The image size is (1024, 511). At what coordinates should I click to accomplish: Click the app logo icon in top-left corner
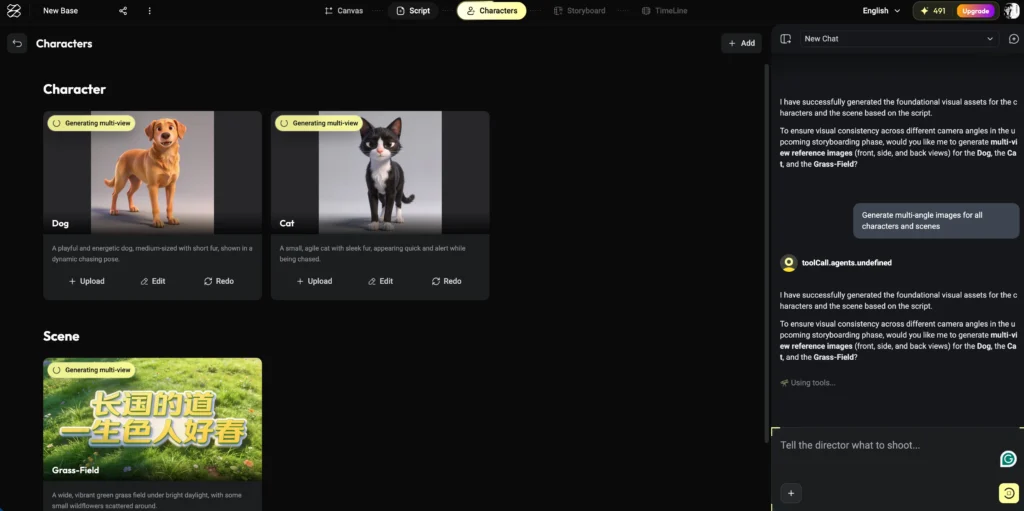14,11
